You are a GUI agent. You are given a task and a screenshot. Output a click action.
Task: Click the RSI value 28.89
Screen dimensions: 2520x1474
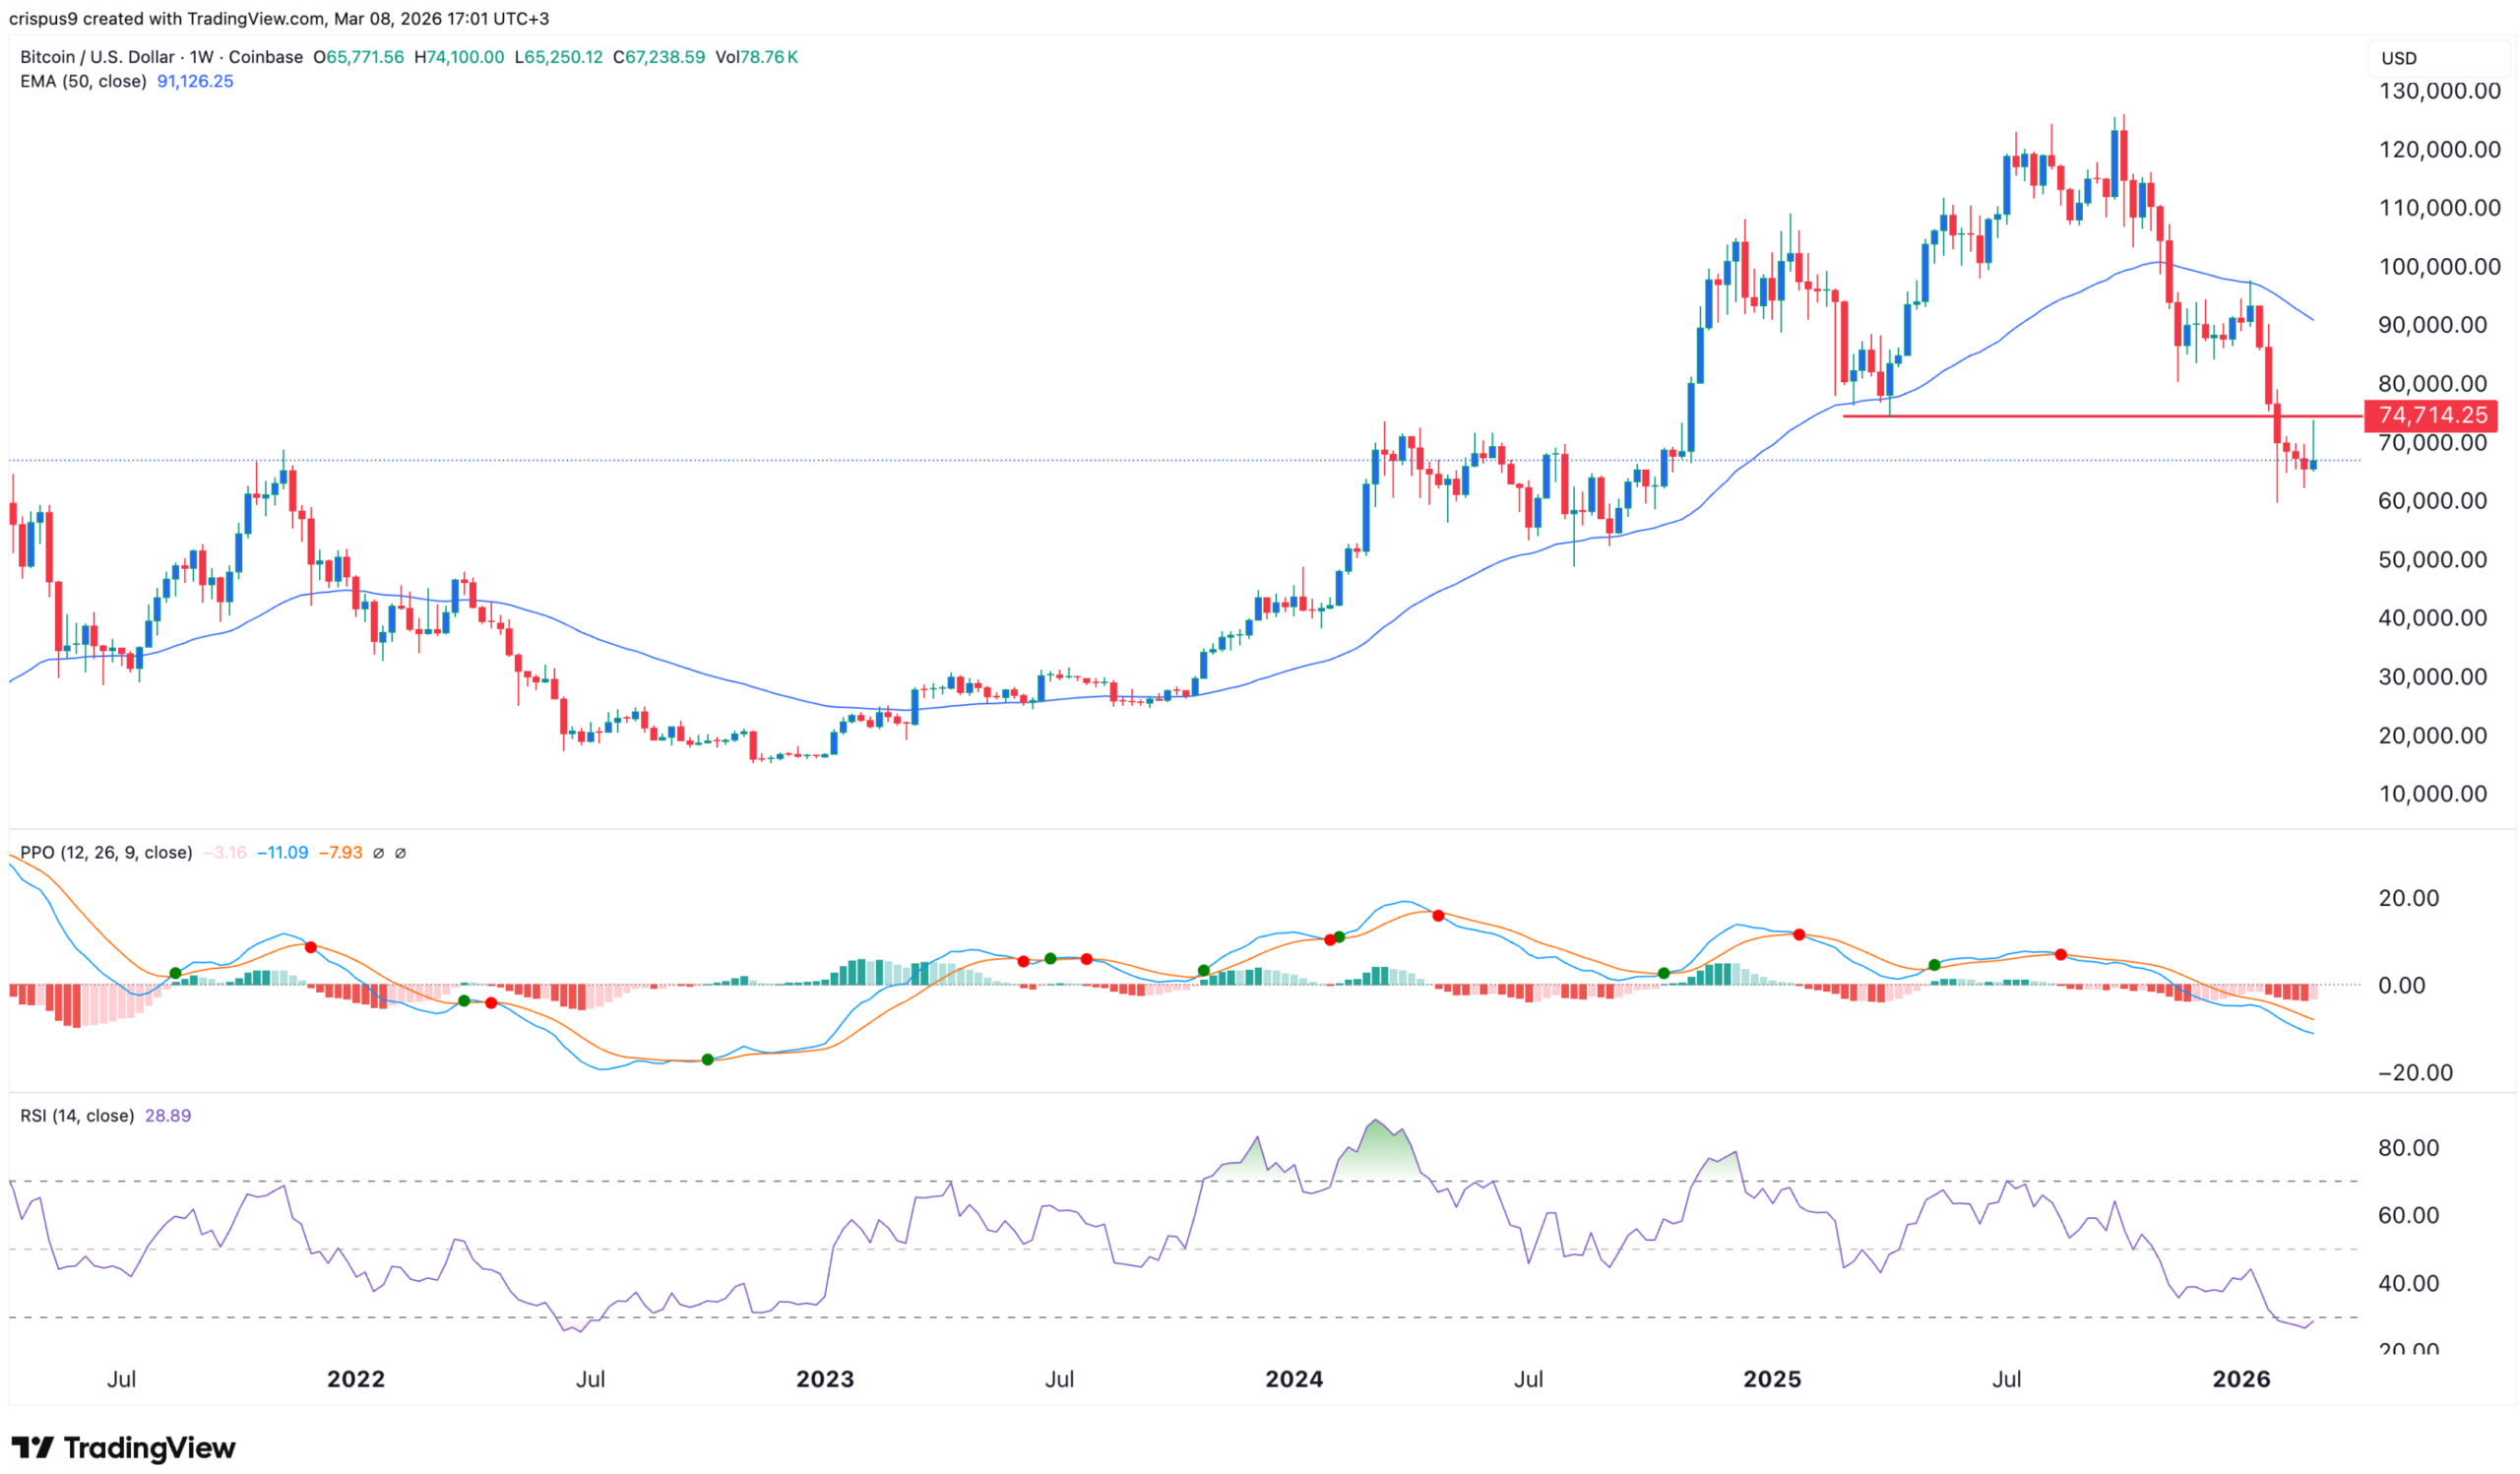click(x=168, y=1116)
